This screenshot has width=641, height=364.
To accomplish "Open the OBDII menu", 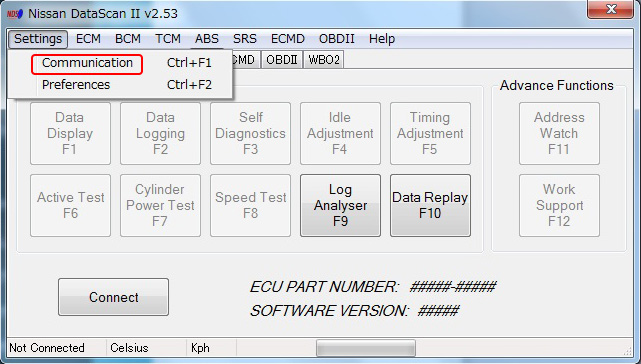I will [x=337, y=39].
